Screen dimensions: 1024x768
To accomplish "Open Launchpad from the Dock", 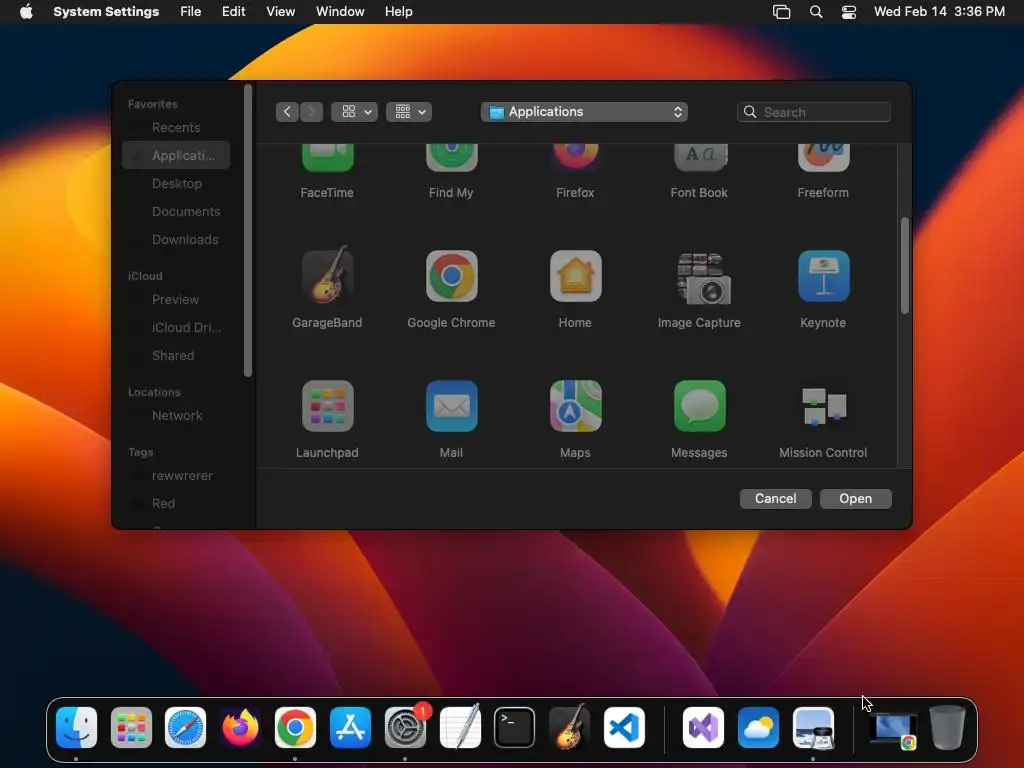I will 131,727.
